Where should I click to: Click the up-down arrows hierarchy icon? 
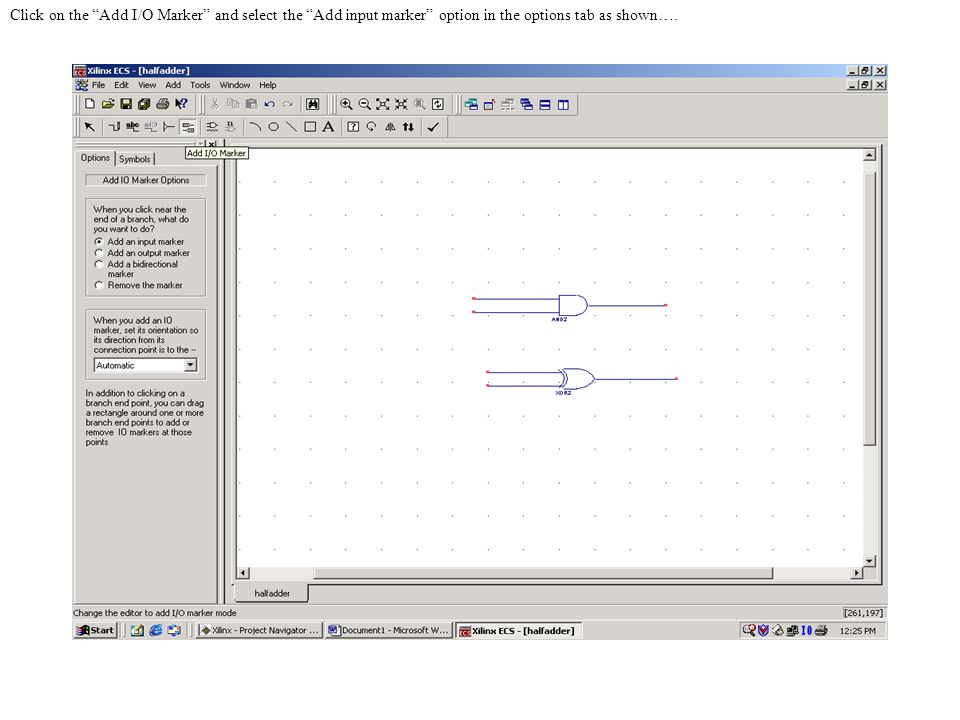(408, 127)
